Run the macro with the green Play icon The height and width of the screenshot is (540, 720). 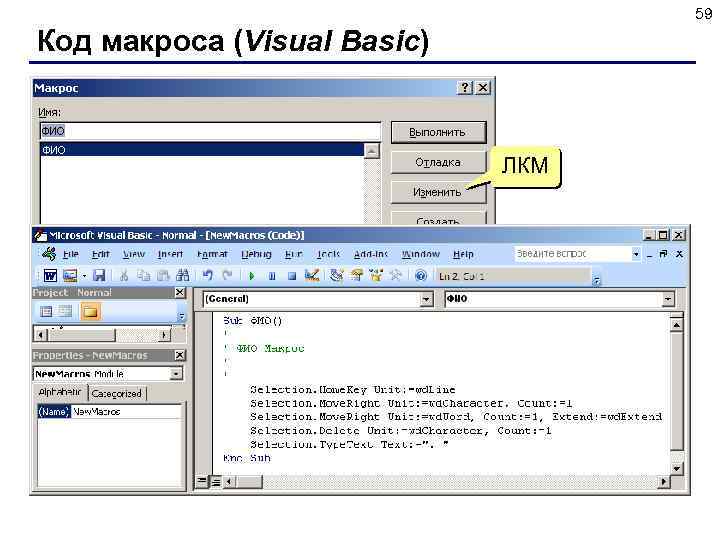(252, 276)
